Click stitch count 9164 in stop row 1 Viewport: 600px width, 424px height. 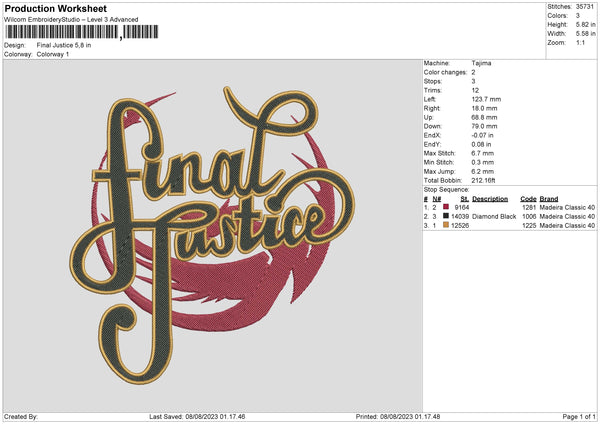click(x=462, y=207)
